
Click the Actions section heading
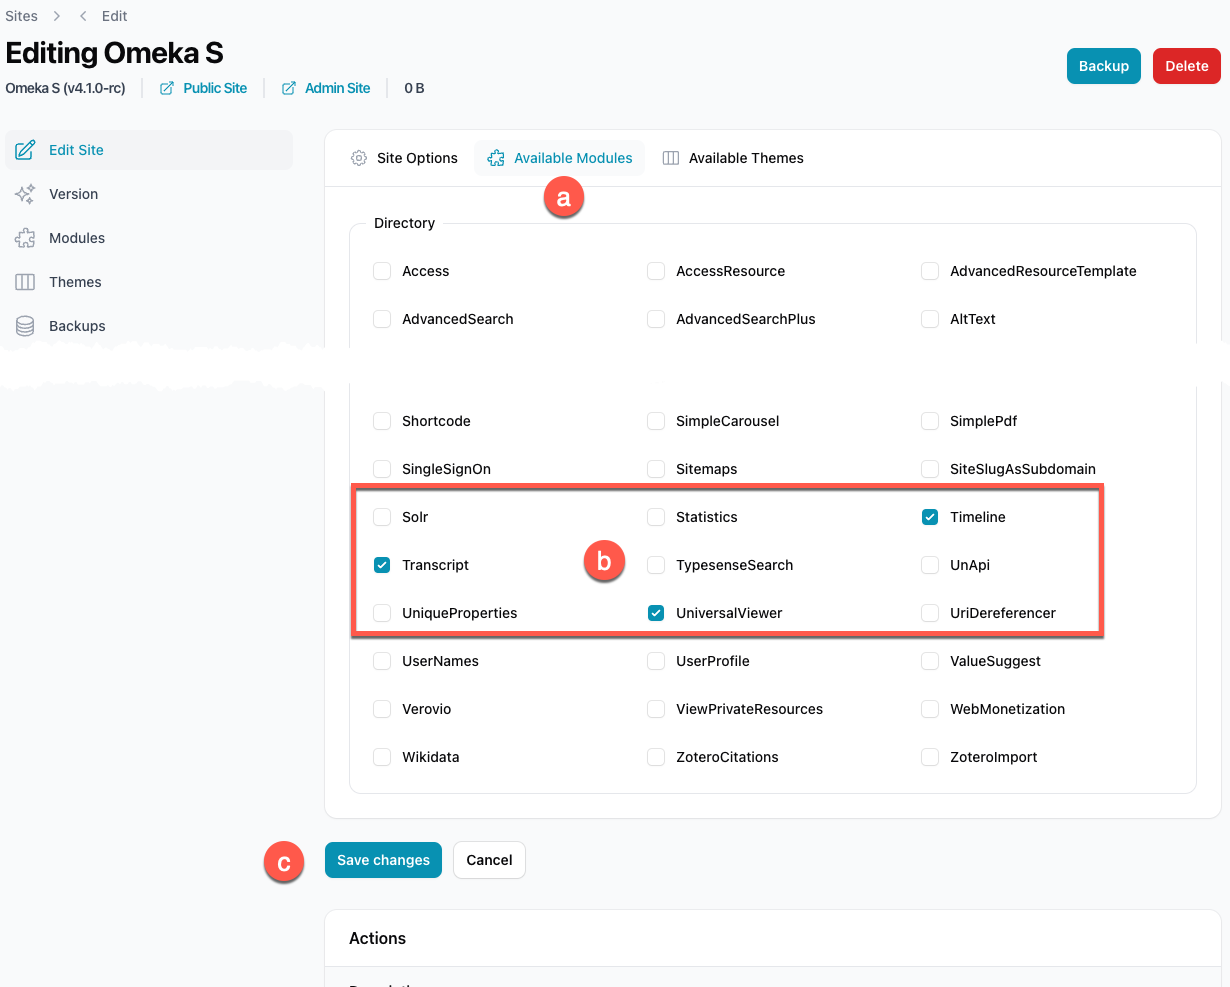click(377, 938)
